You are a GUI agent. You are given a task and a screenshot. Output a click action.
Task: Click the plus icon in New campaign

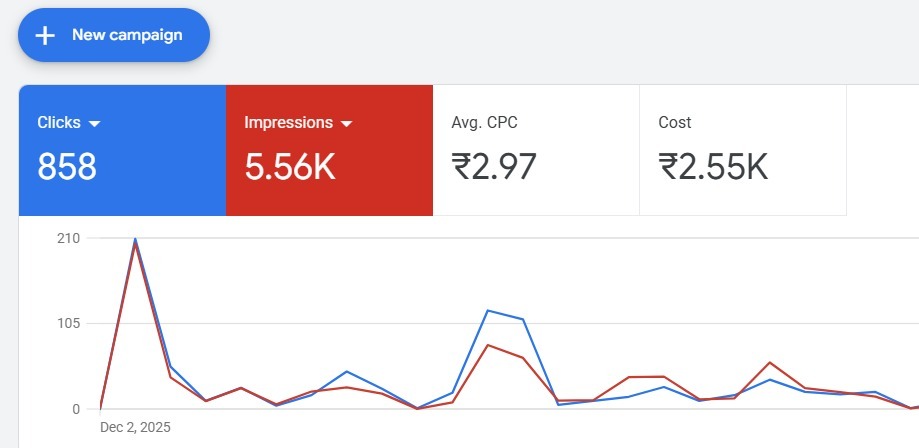[44, 35]
